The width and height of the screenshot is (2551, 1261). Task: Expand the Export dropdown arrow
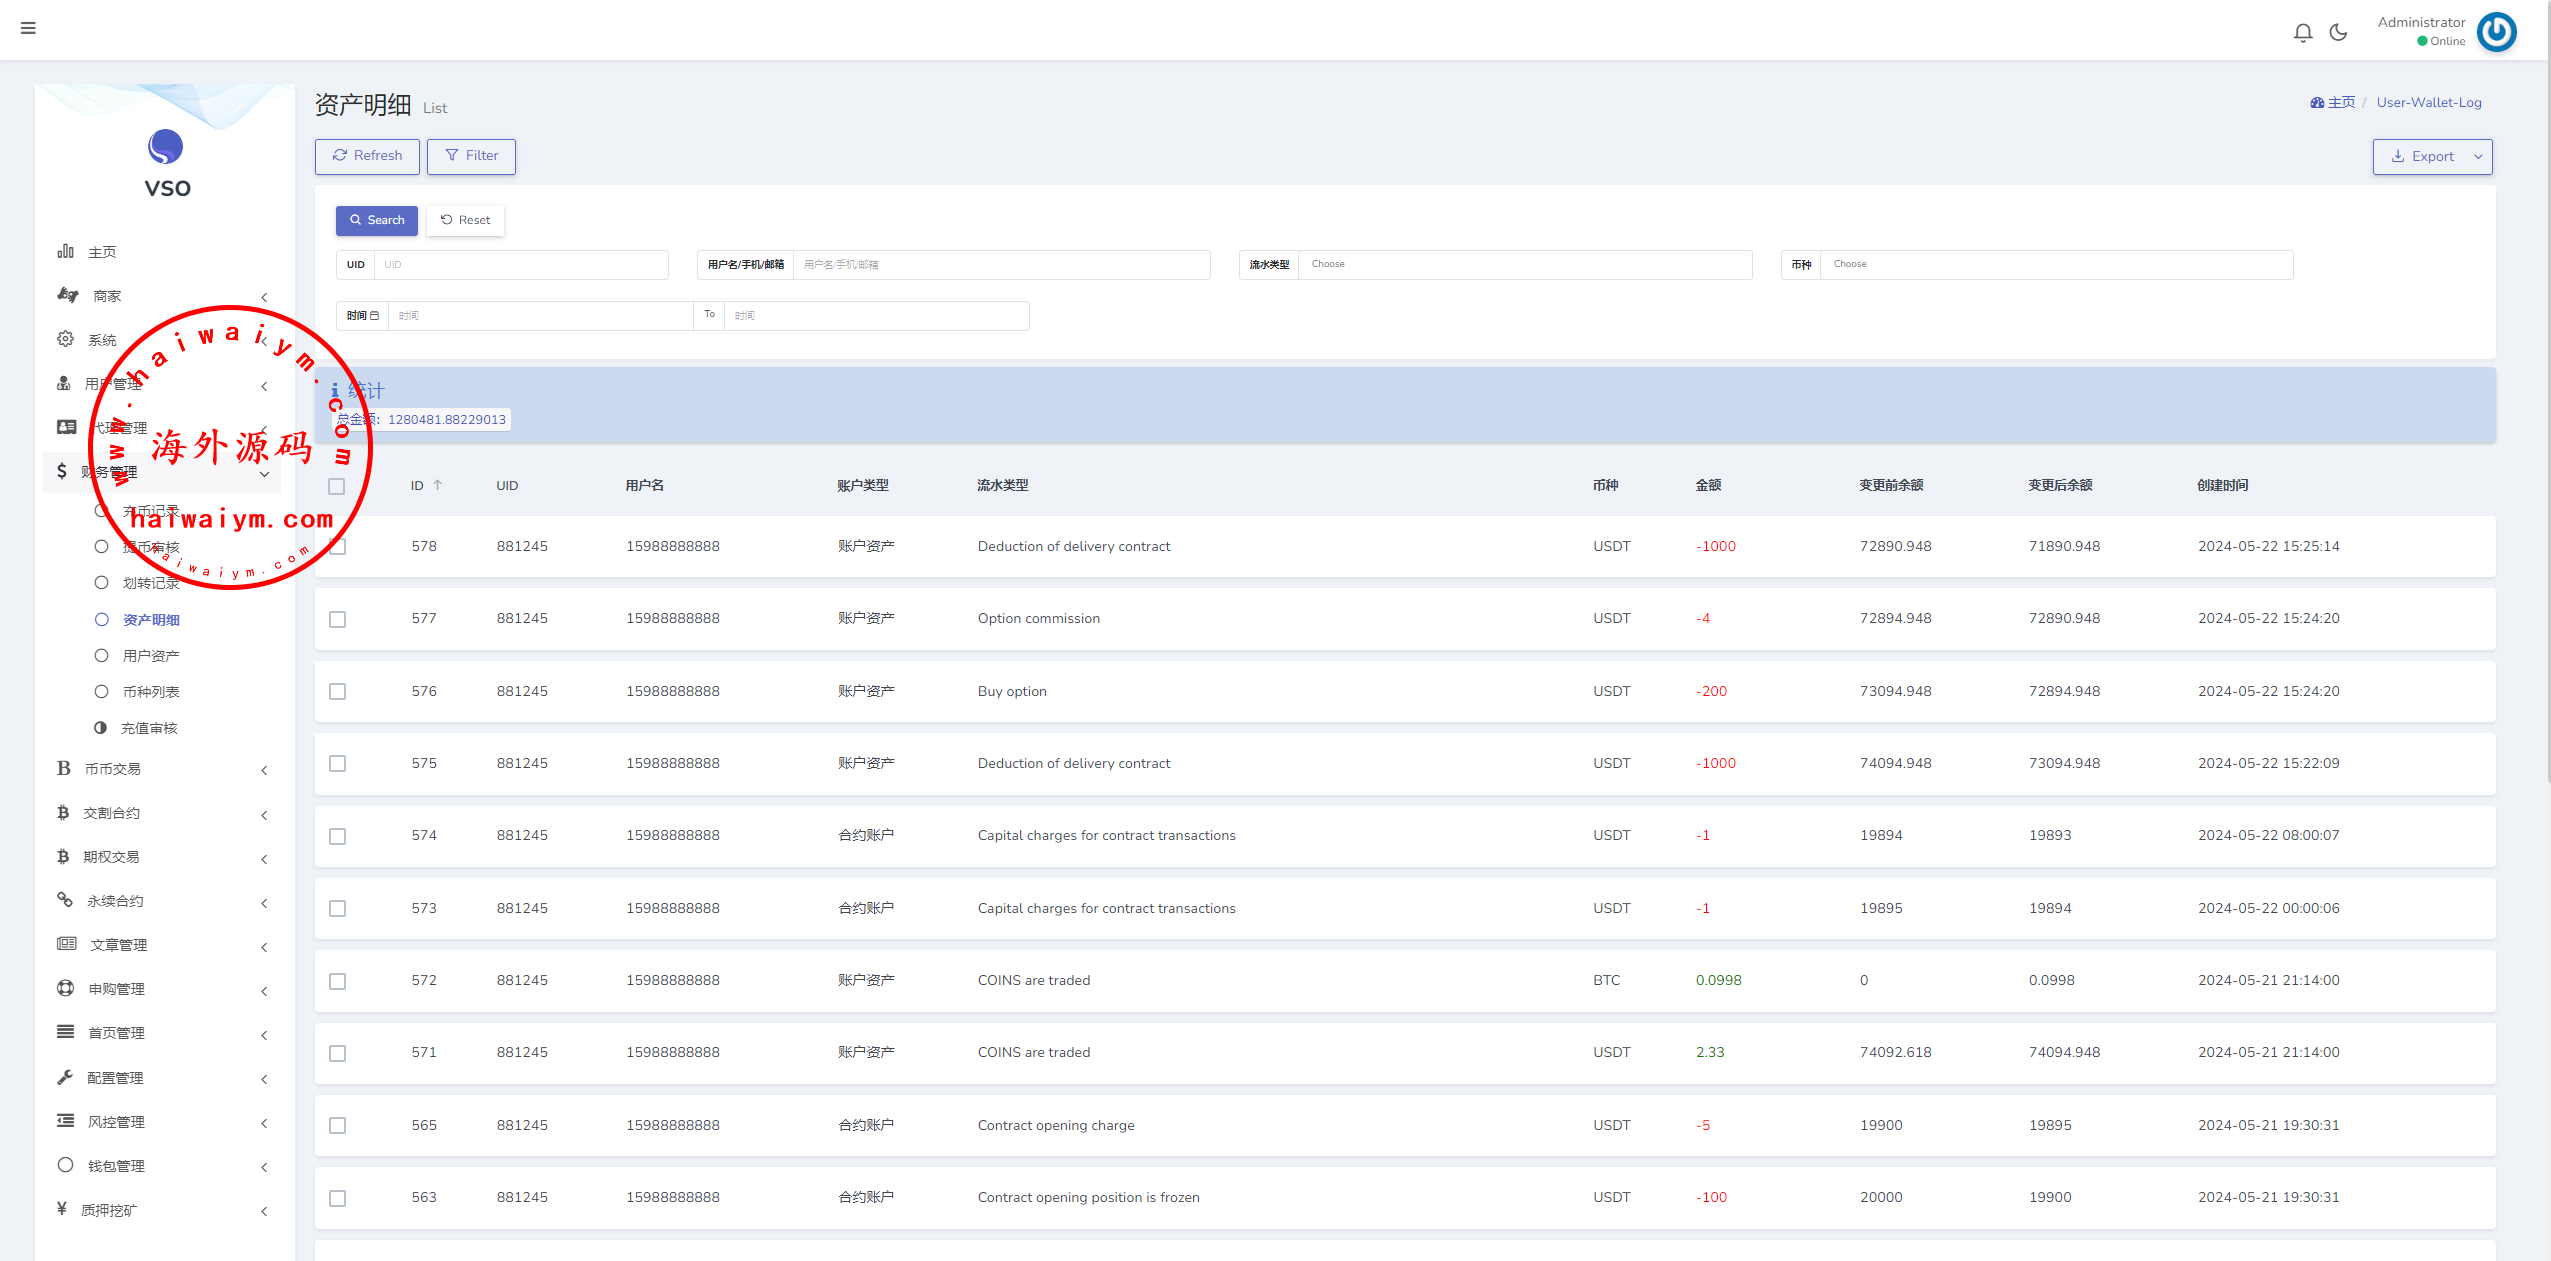point(2478,157)
